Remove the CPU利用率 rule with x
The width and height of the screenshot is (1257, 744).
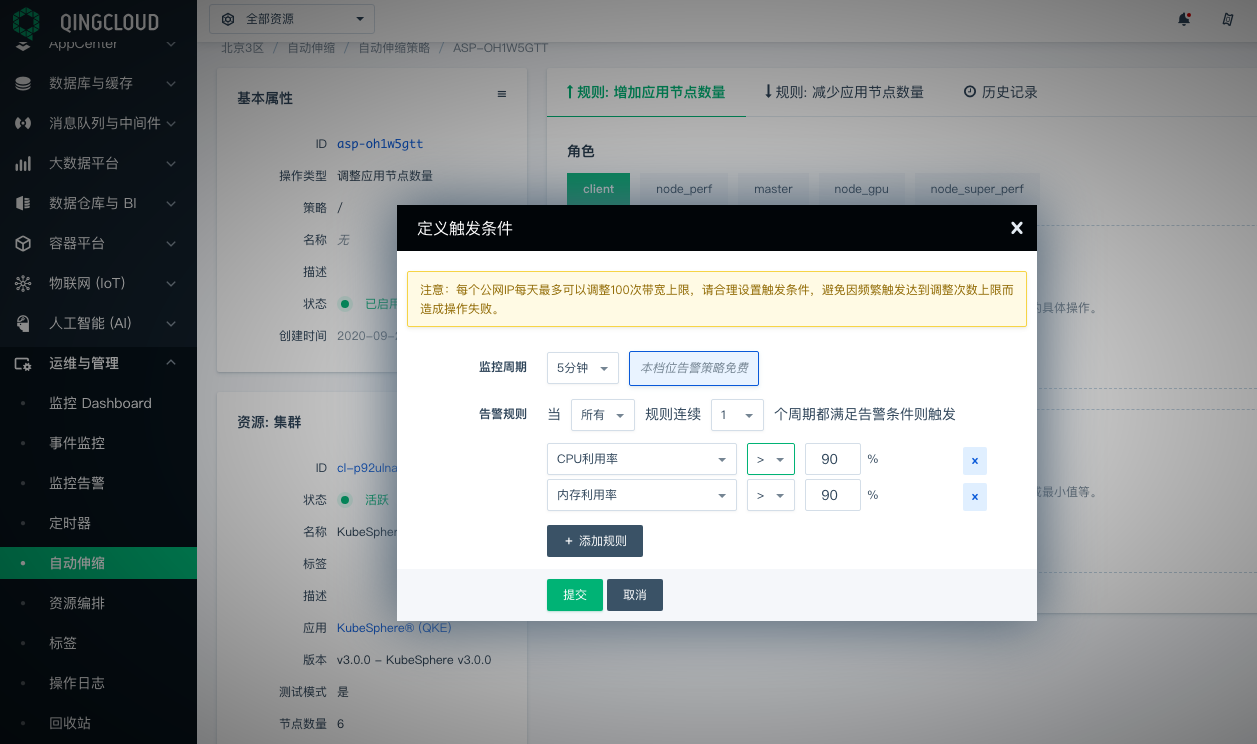coord(974,460)
